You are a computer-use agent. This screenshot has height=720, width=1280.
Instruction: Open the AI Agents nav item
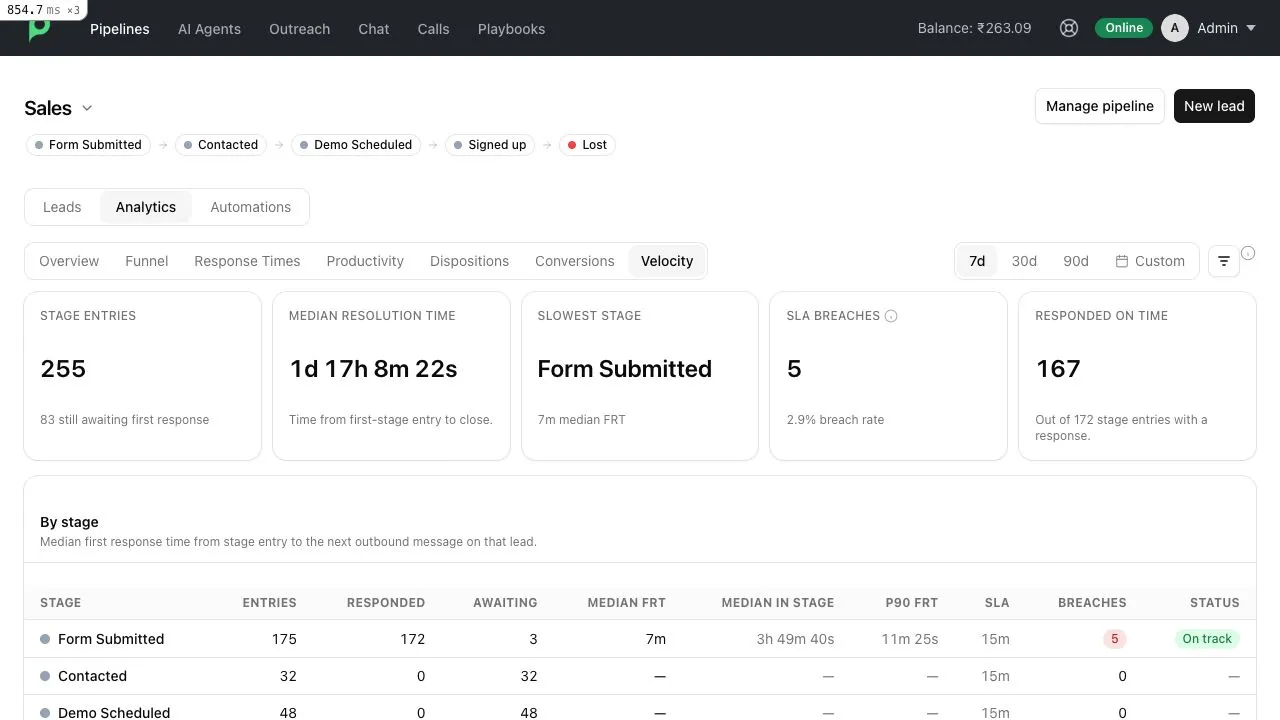pyautogui.click(x=209, y=29)
